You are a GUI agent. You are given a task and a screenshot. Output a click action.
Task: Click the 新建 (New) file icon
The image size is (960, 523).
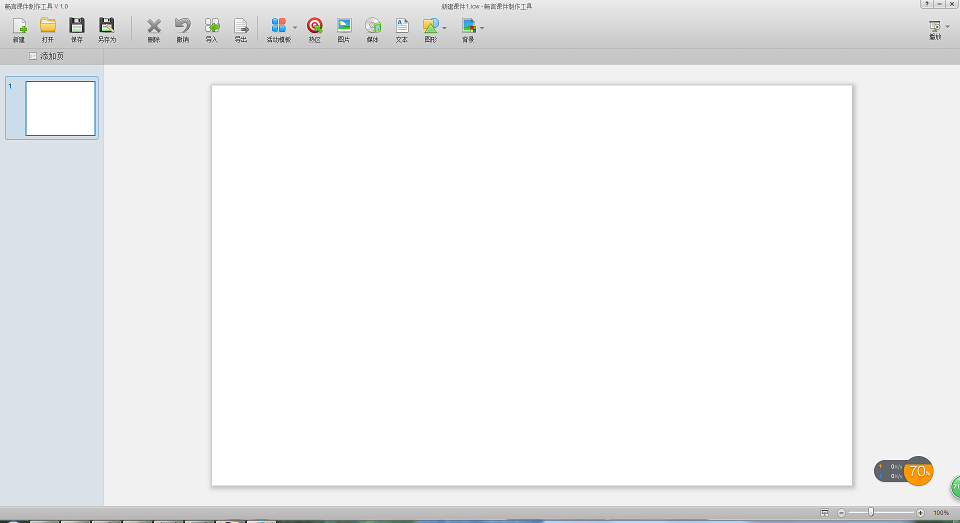pyautogui.click(x=19, y=27)
